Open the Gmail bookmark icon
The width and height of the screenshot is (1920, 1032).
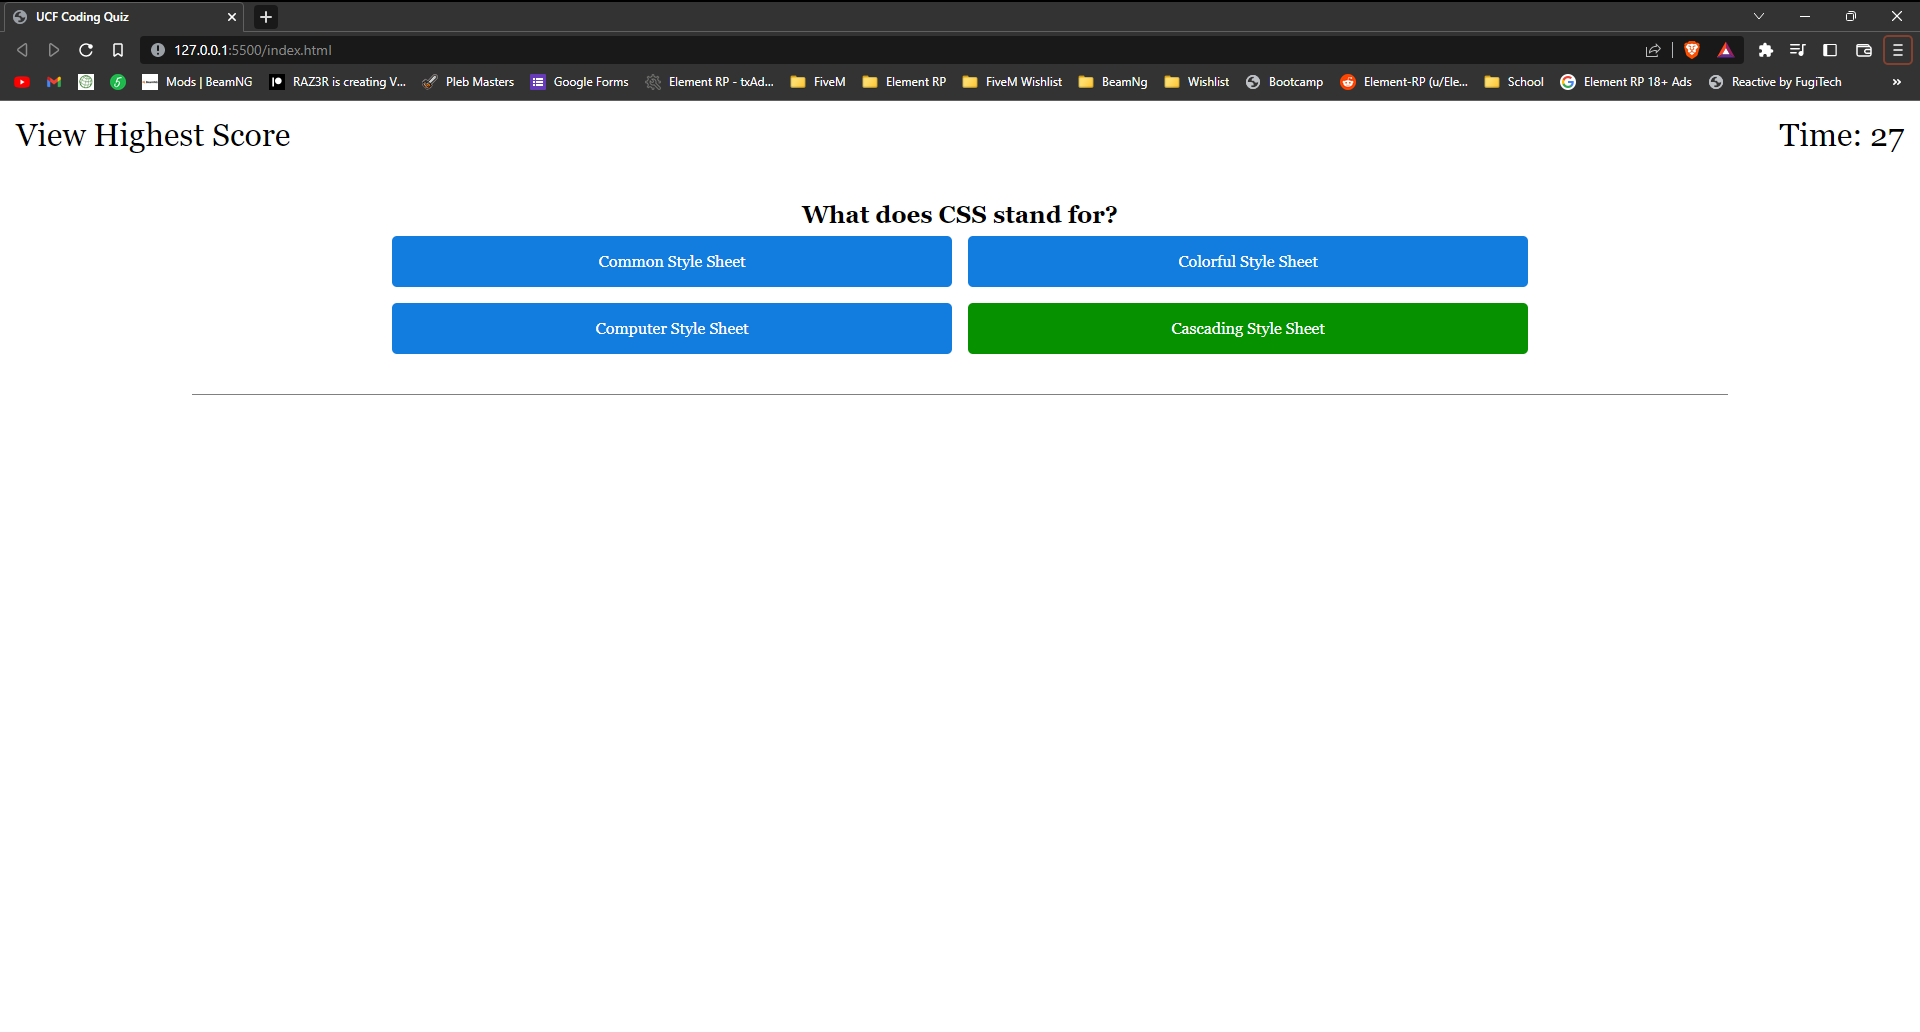click(x=54, y=82)
